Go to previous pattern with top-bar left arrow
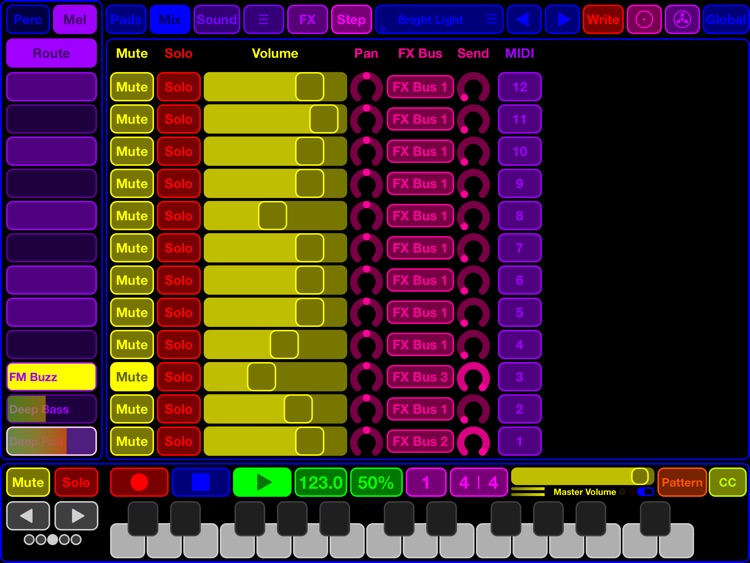 click(524, 20)
